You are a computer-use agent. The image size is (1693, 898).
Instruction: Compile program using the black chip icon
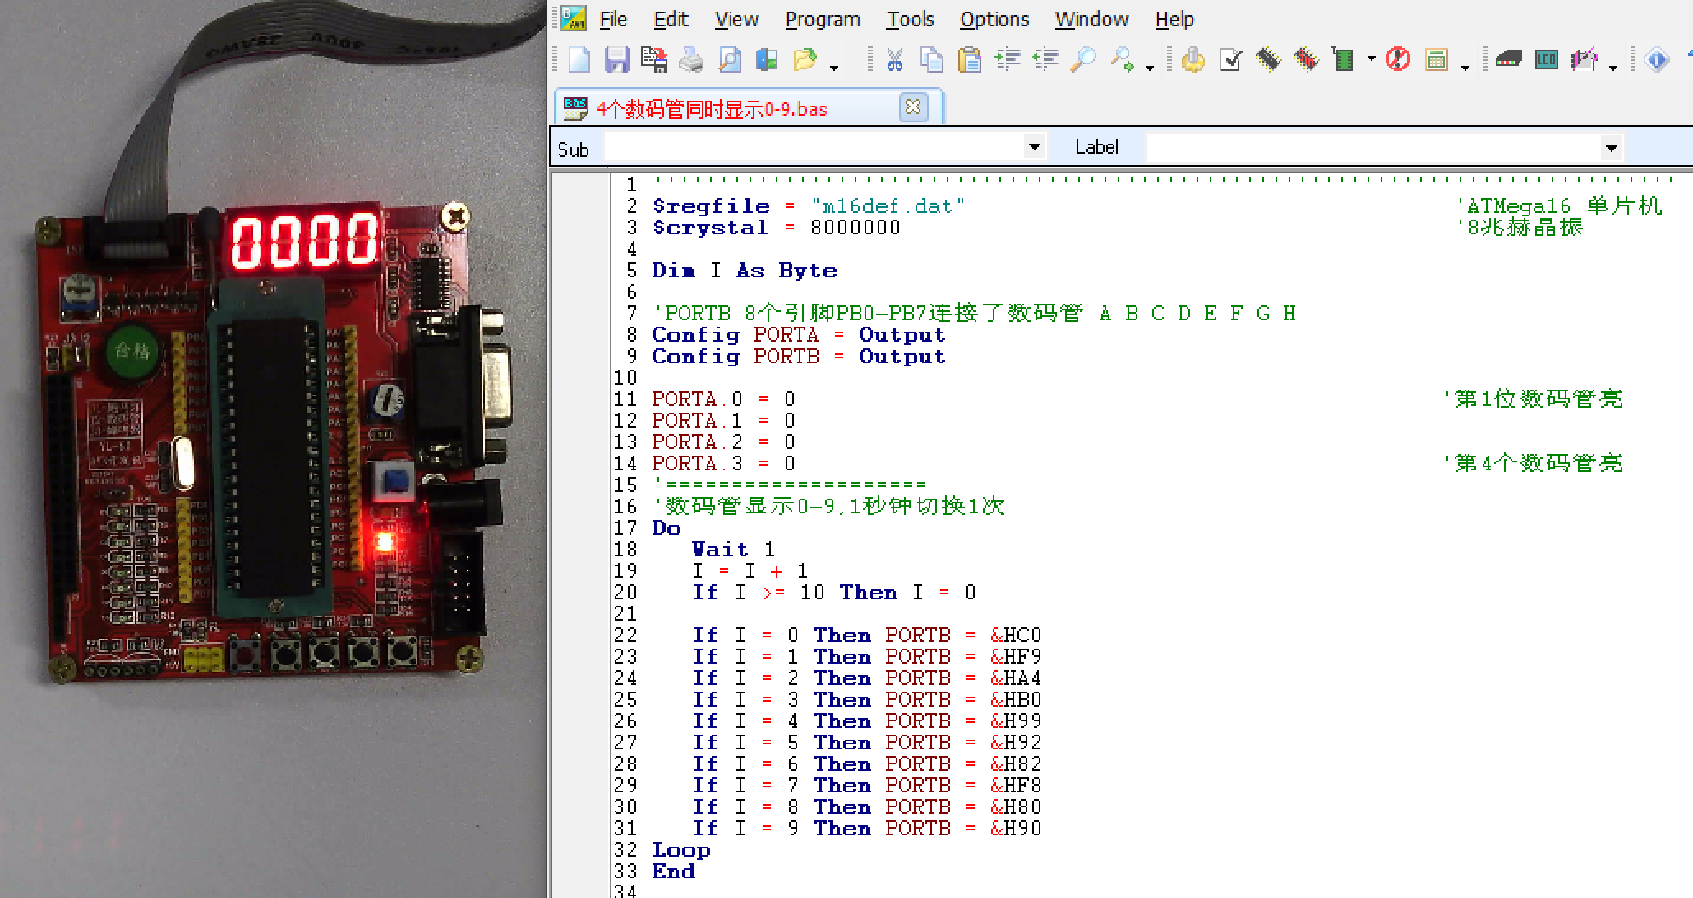1268,60
